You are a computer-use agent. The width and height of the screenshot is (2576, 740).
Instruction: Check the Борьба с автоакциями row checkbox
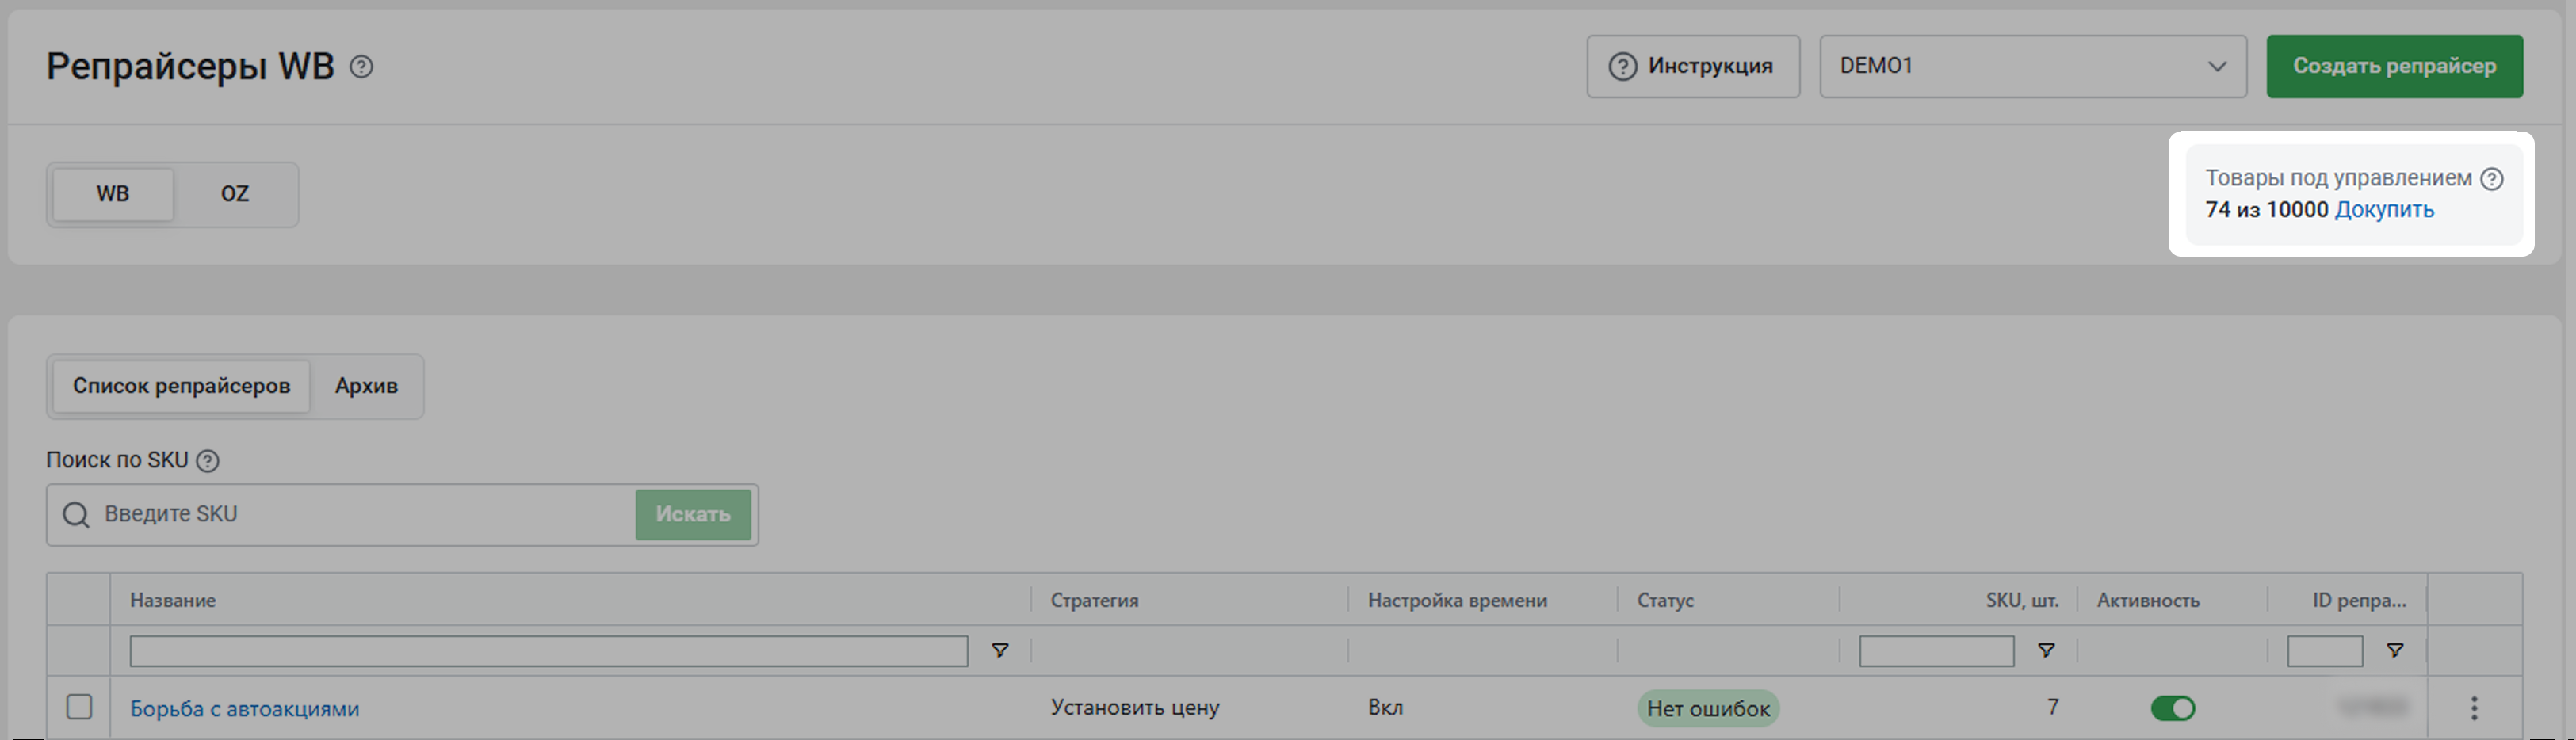pyautogui.click(x=79, y=707)
